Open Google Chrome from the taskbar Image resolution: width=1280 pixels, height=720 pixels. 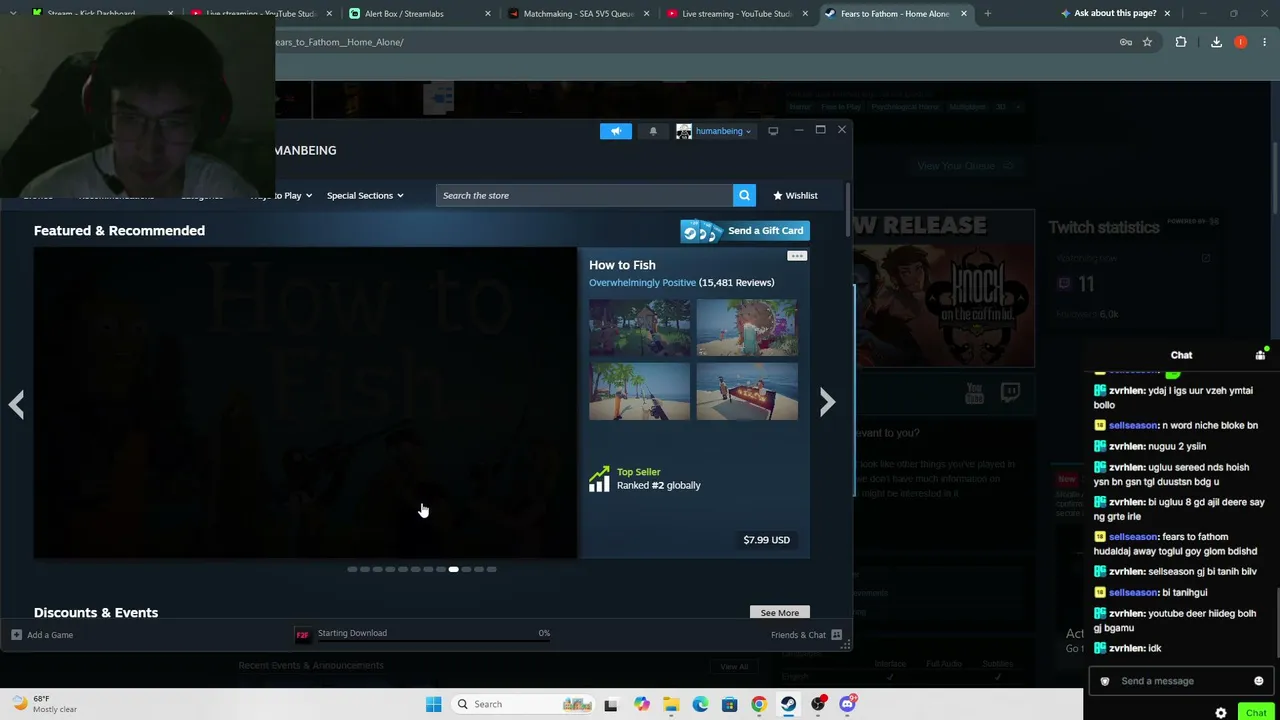(759, 704)
